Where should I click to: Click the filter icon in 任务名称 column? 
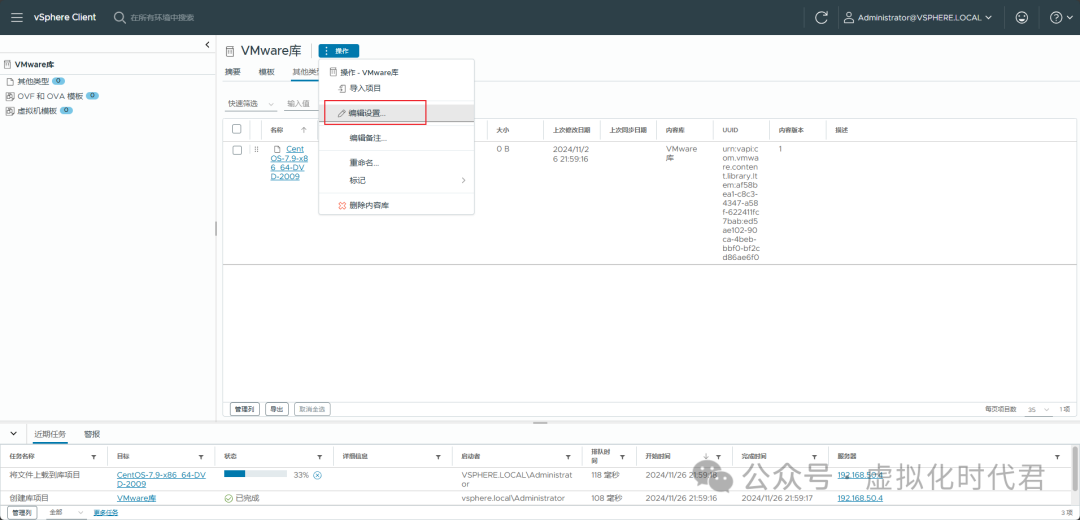pos(101,456)
